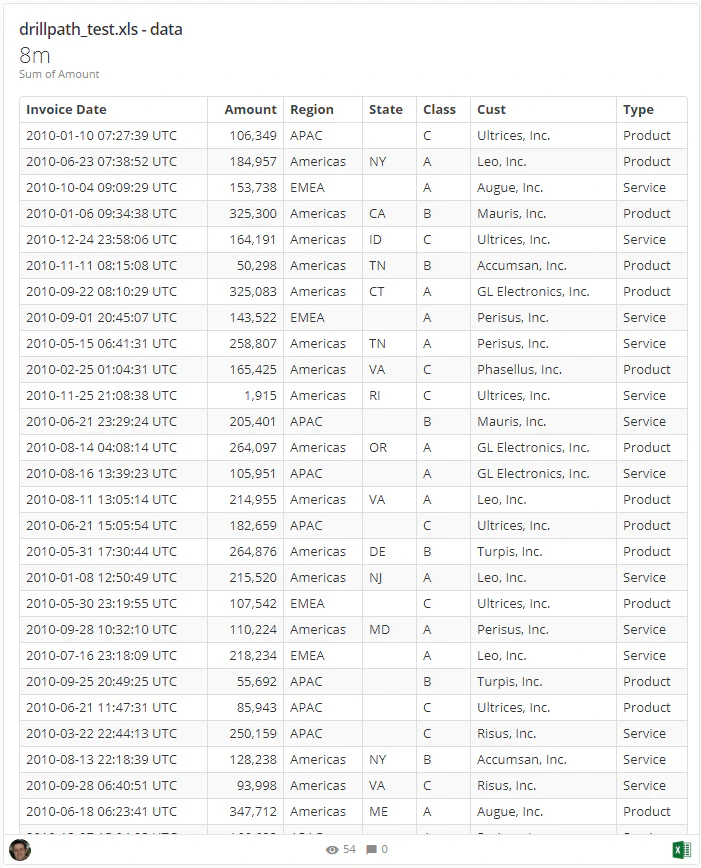The width and height of the screenshot is (701, 868).
Task: Click the 8m summary value
Action: click(34, 55)
